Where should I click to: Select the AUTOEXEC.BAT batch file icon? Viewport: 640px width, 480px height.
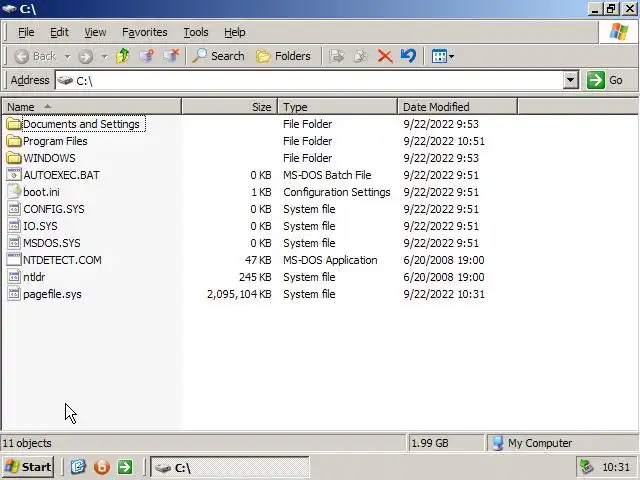[14, 175]
